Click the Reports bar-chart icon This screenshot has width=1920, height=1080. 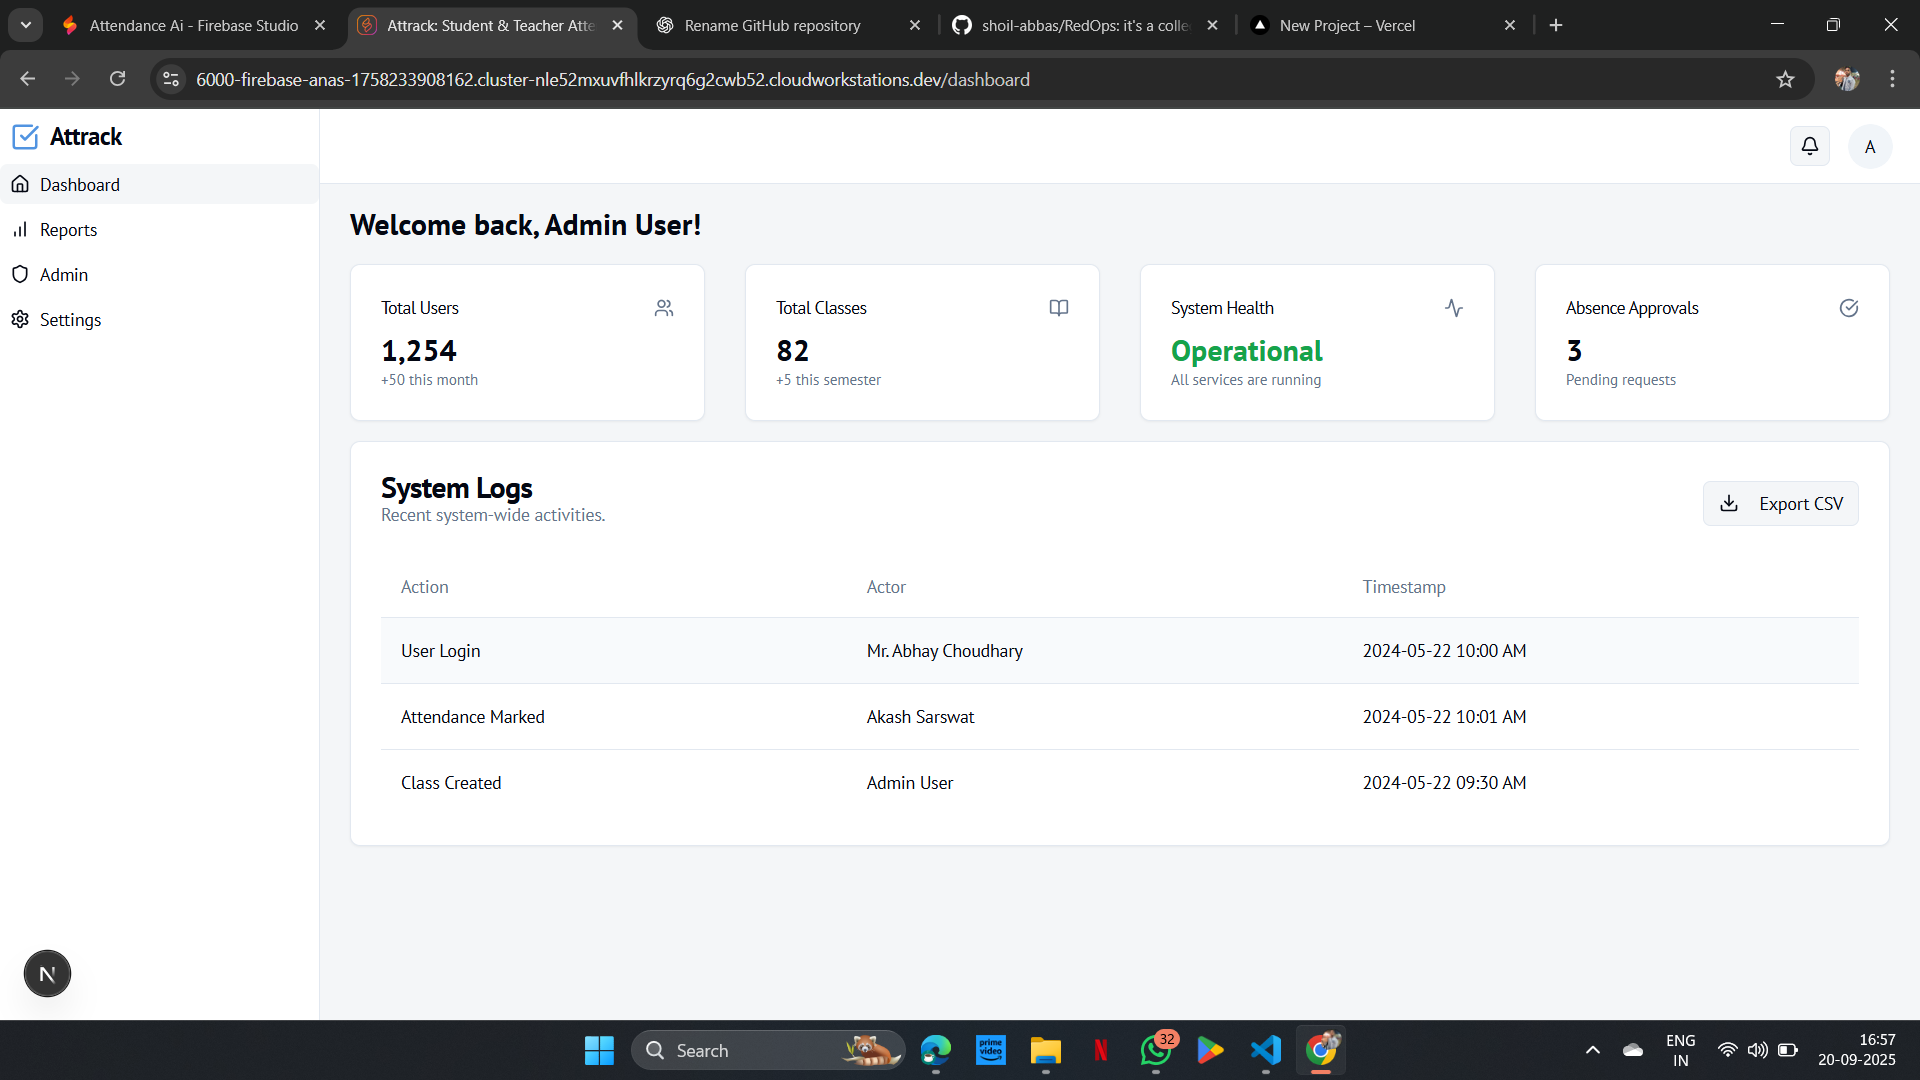pos(21,229)
